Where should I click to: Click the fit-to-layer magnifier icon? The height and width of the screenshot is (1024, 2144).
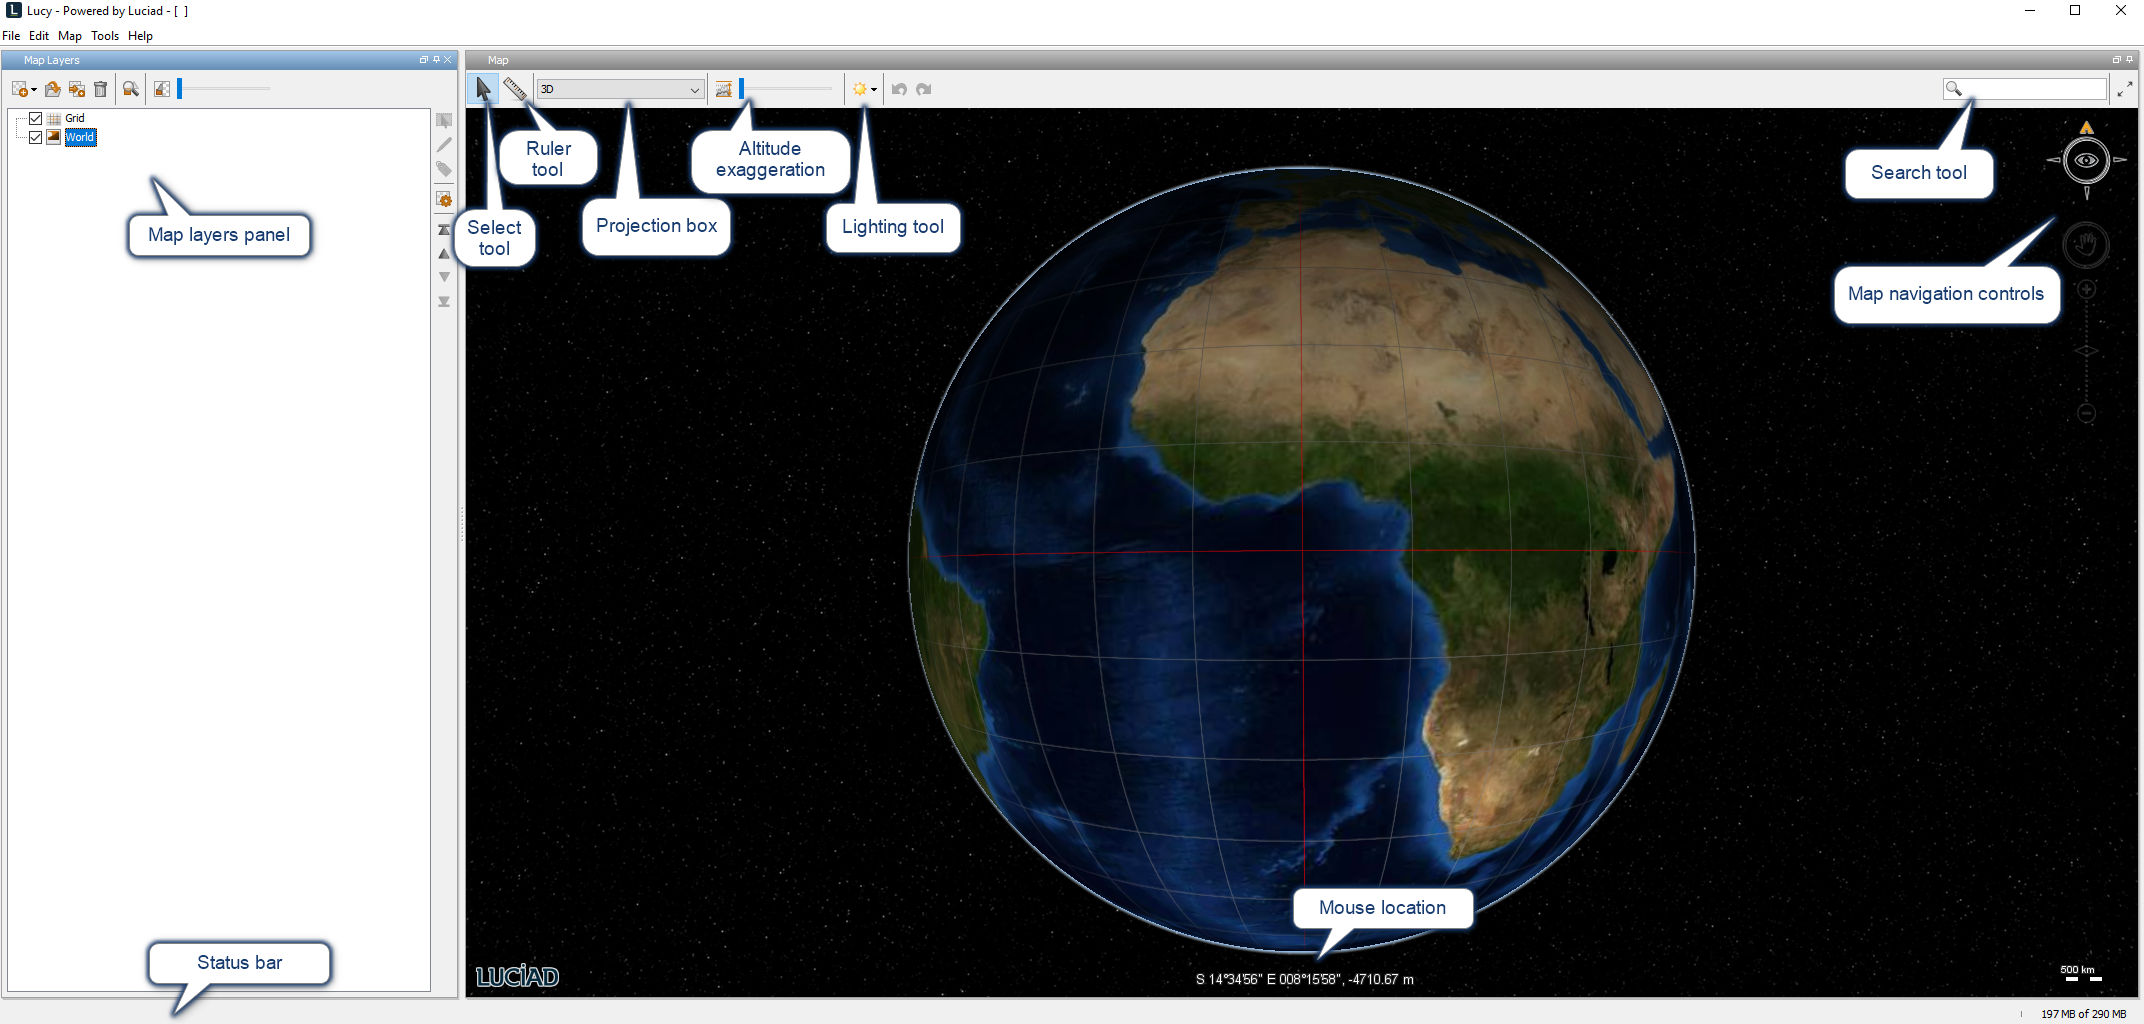click(130, 89)
